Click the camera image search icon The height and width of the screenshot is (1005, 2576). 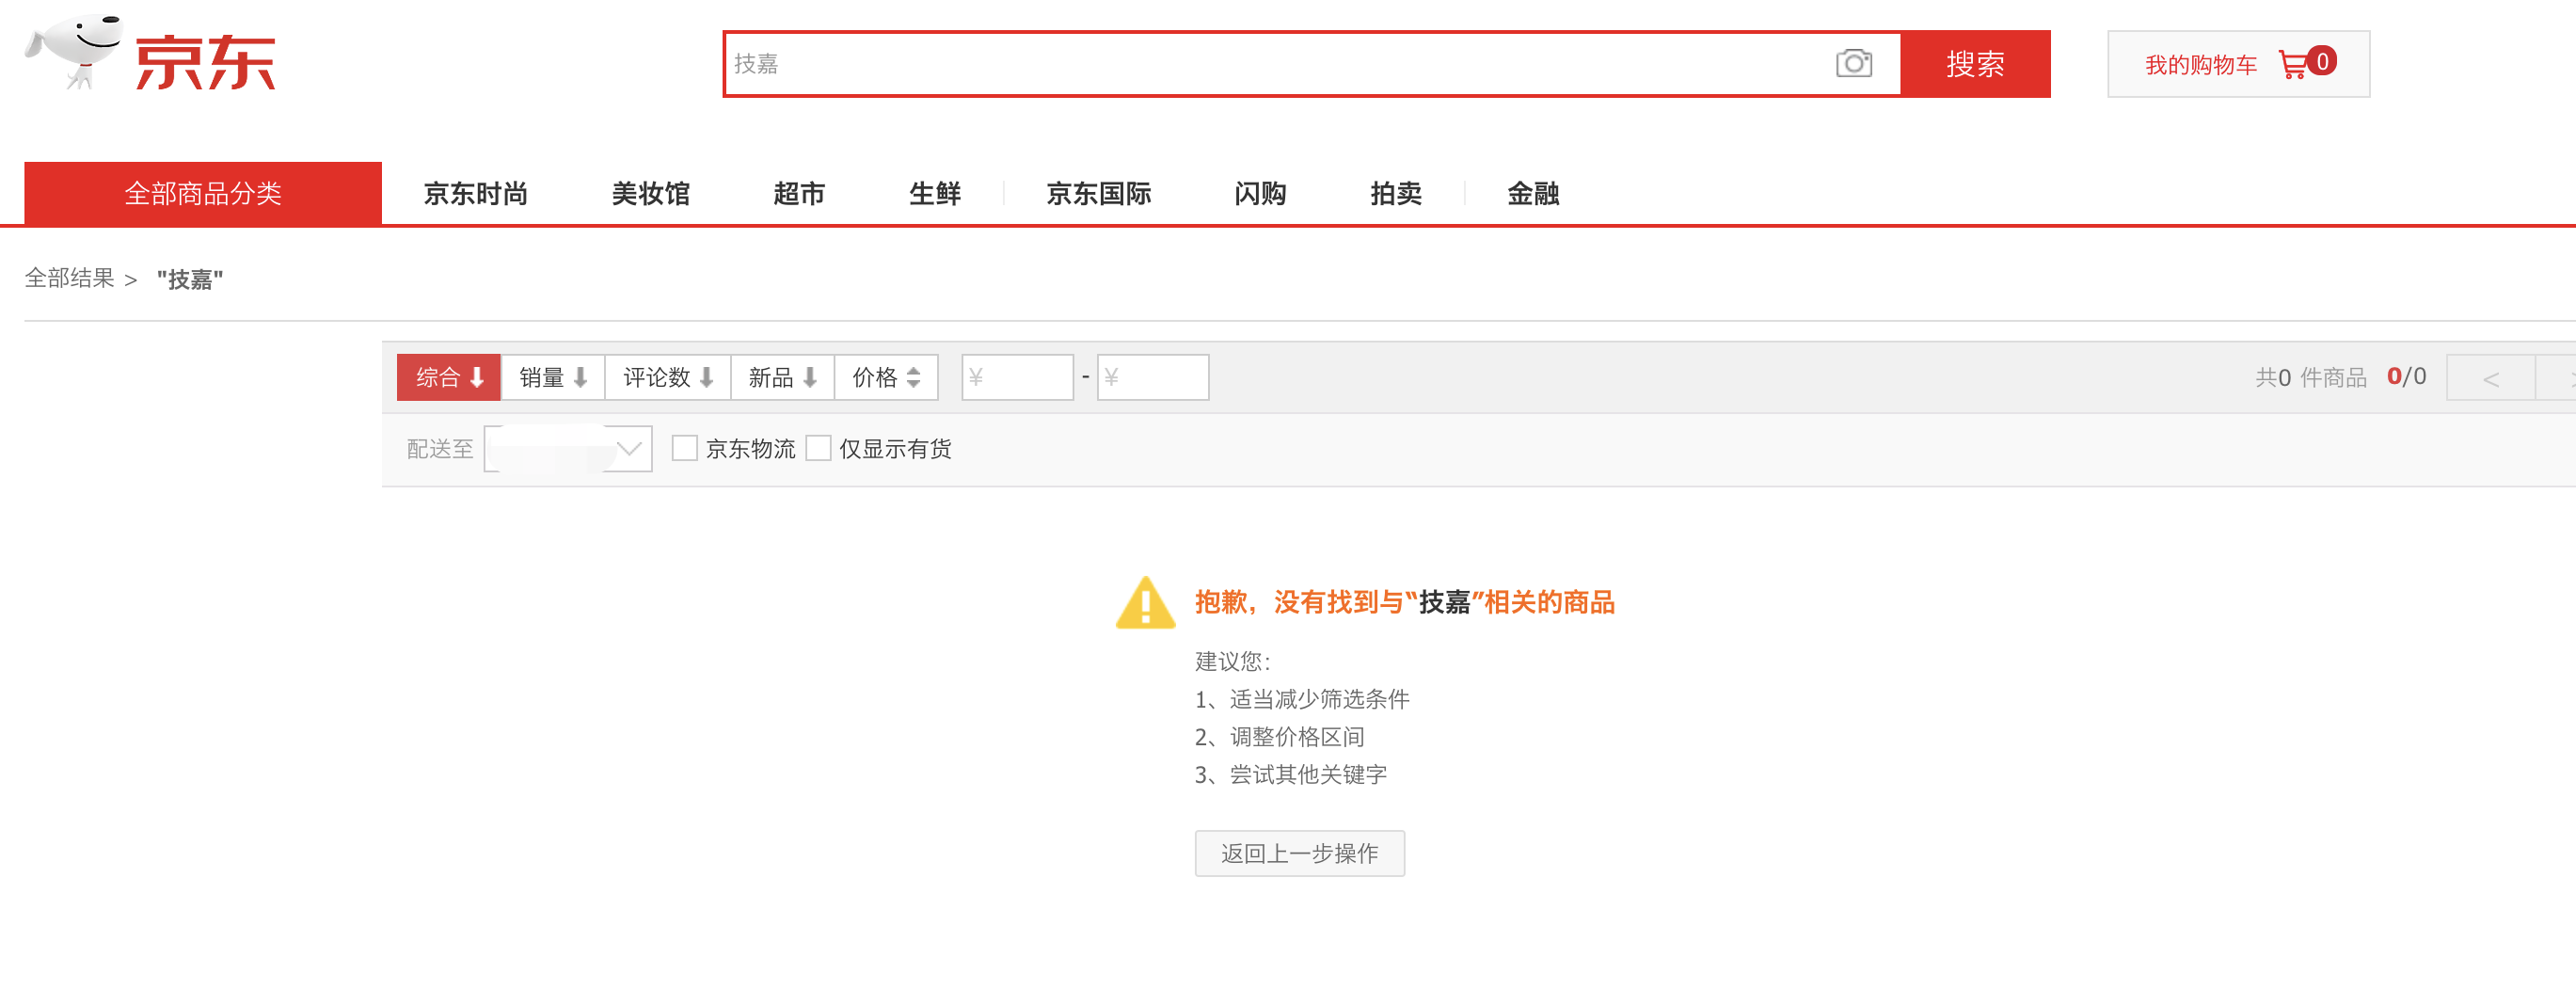point(1853,64)
